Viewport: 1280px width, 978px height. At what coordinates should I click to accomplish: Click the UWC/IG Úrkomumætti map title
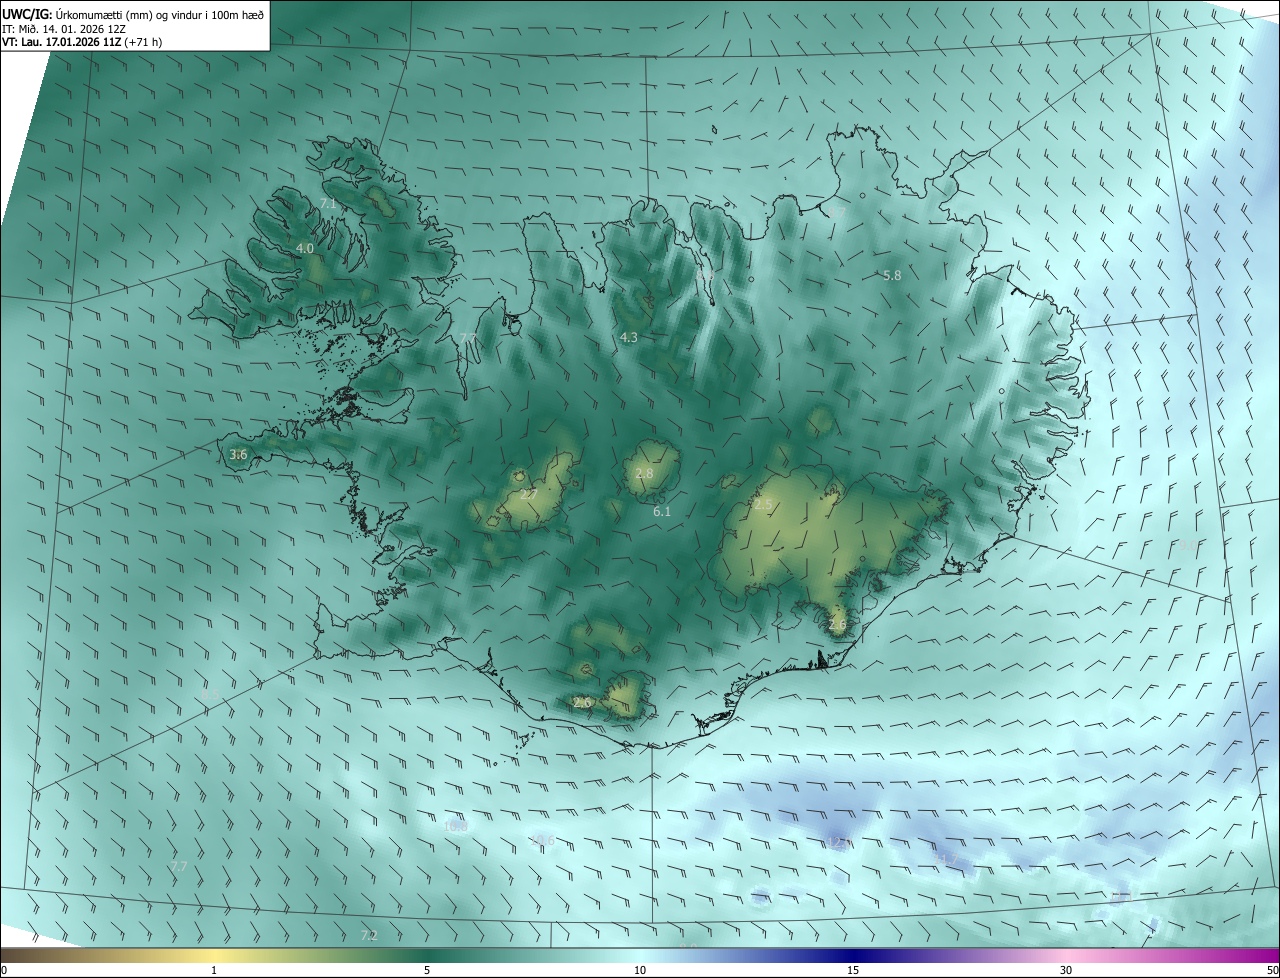[x=133, y=14]
